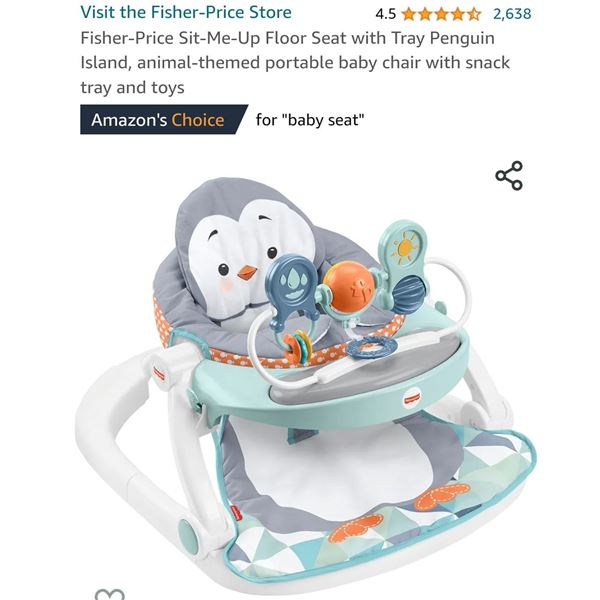600x600 pixels.
Task: Tap the heart wishlist icon below the image
Action: [110, 594]
